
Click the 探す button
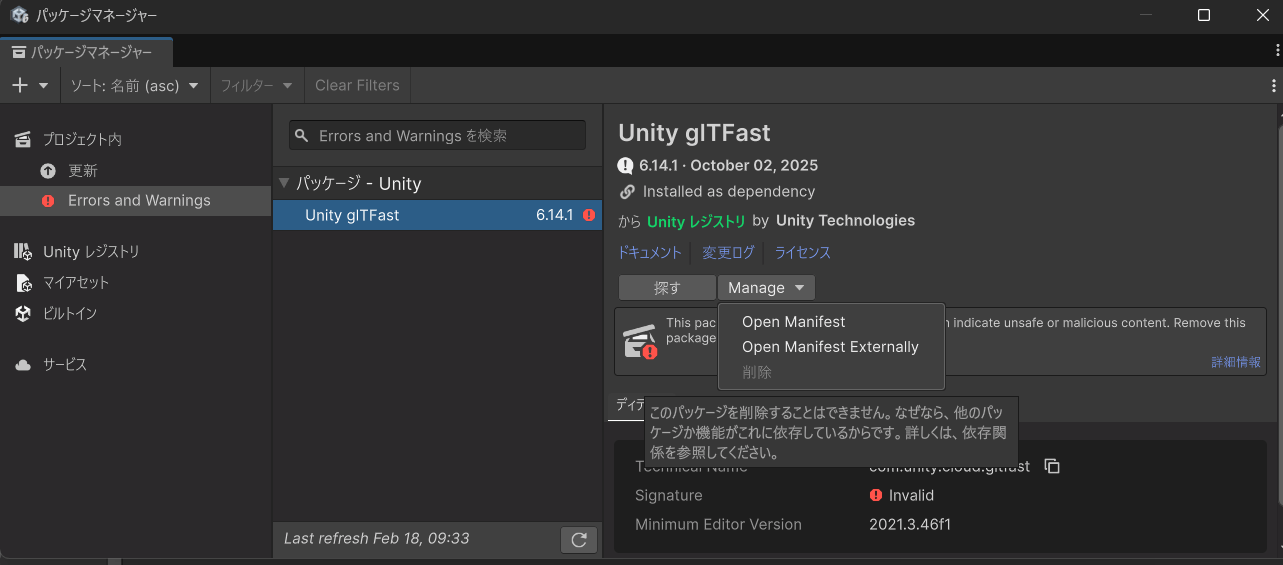pos(667,288)
